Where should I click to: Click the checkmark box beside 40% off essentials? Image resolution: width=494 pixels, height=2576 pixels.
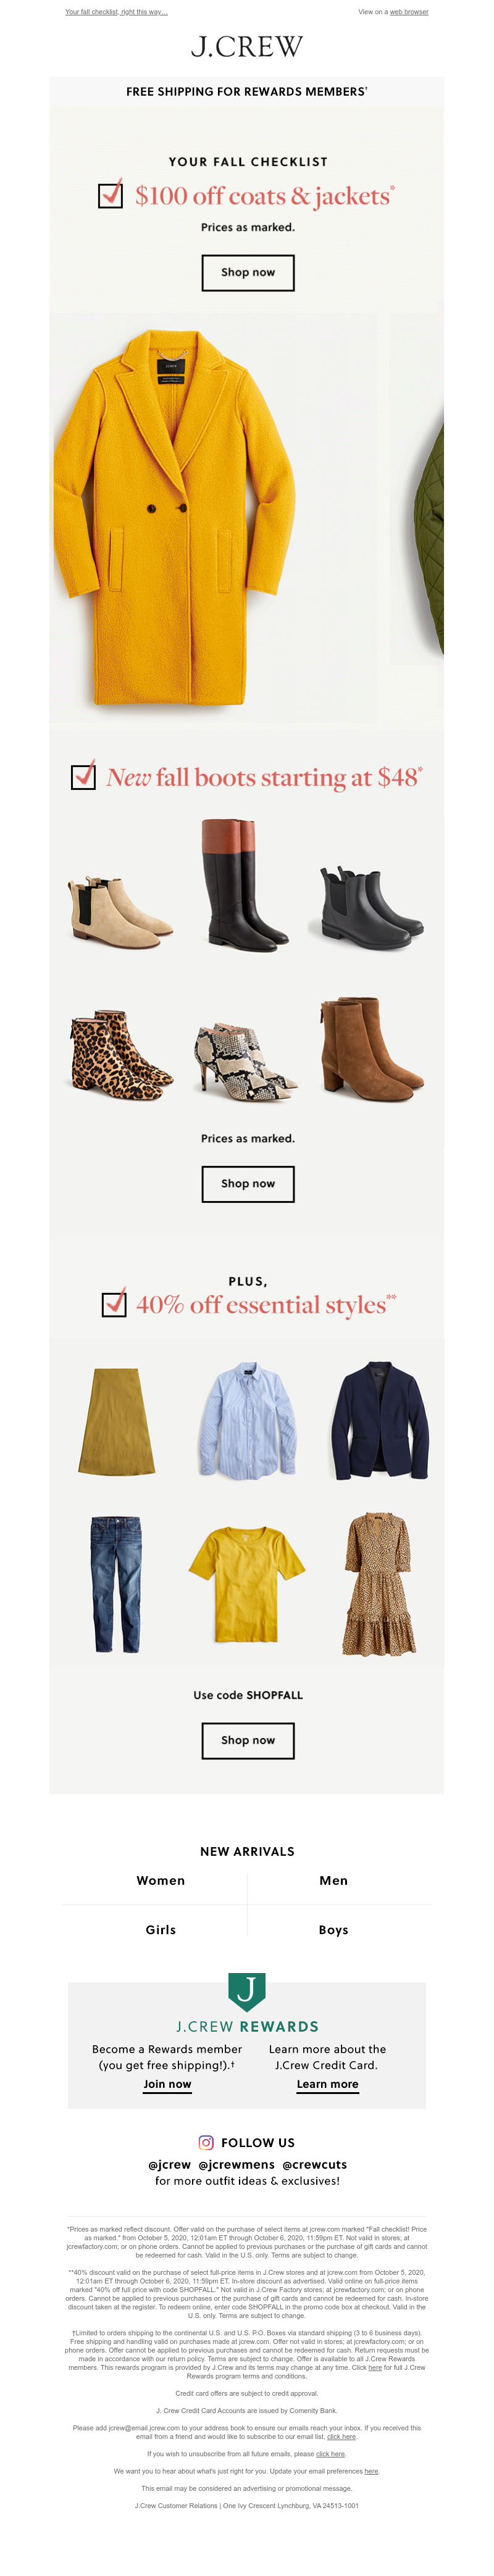coord(114,1303)
